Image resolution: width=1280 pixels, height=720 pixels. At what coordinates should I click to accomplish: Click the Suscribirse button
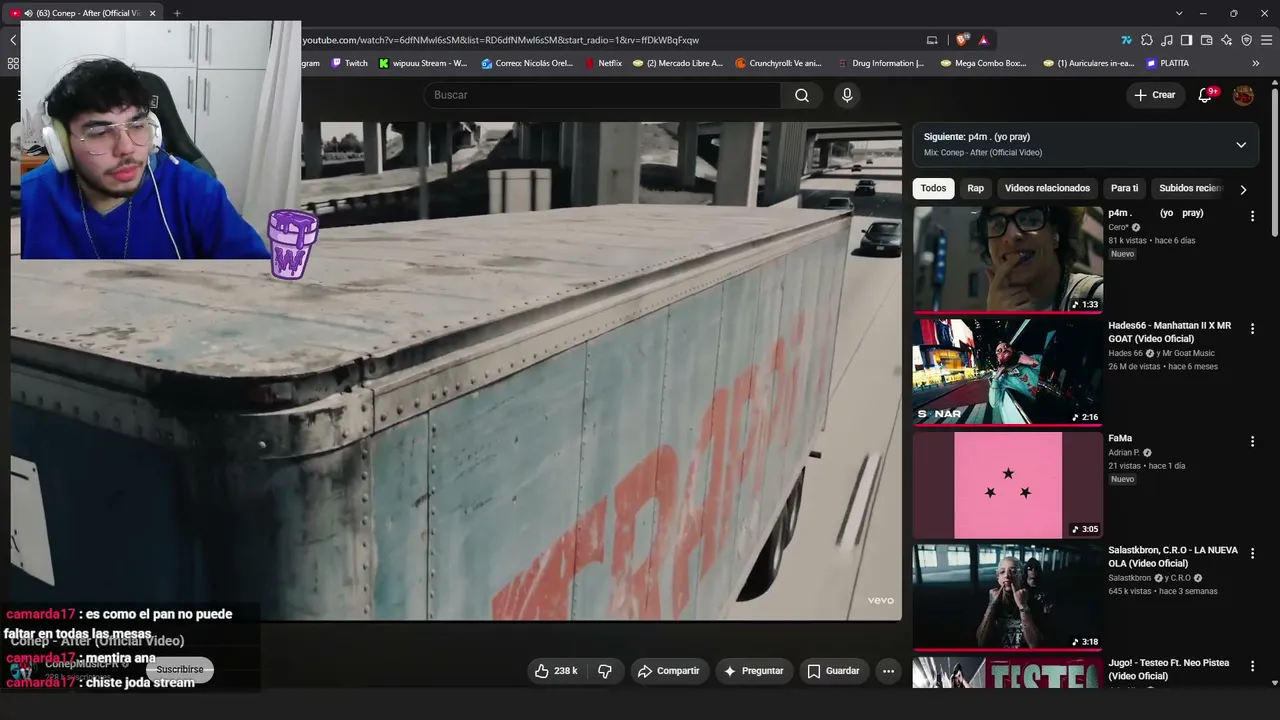tap(180, 669)
